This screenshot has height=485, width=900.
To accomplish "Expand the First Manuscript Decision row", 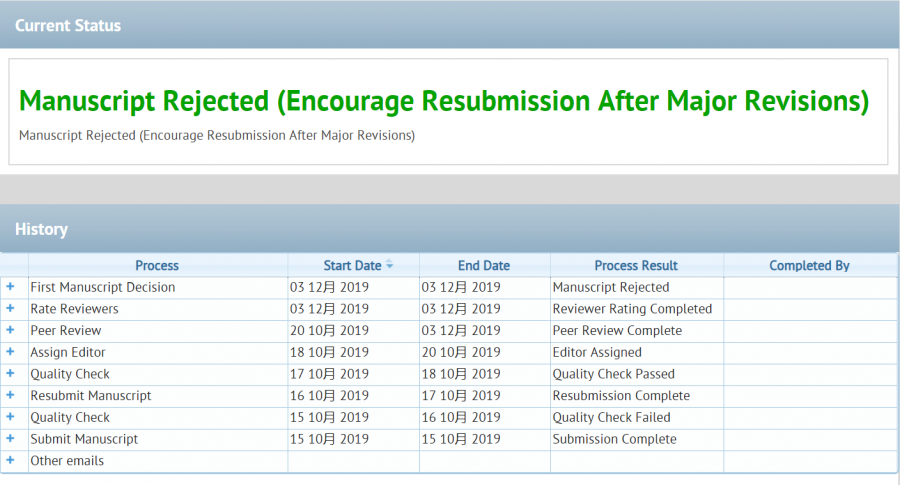I will (x=11, y=287).
